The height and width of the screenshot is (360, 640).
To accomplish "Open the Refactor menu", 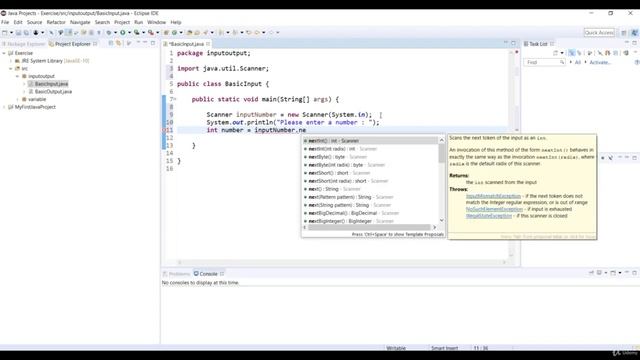I will [x=56, y=22].
